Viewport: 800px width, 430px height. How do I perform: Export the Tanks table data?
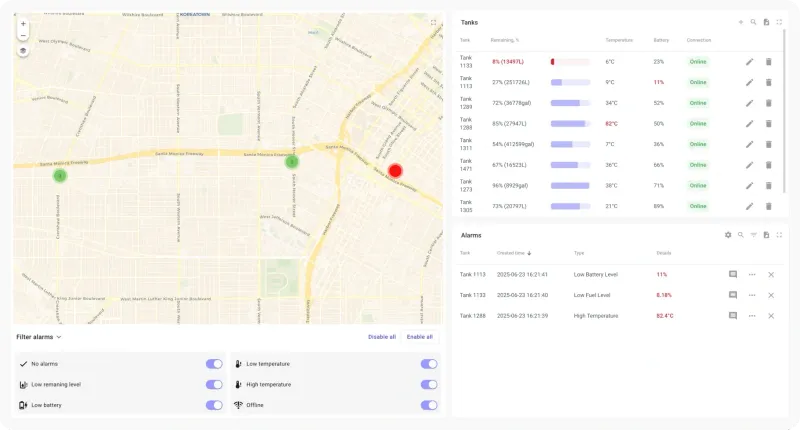click(766, 22)
